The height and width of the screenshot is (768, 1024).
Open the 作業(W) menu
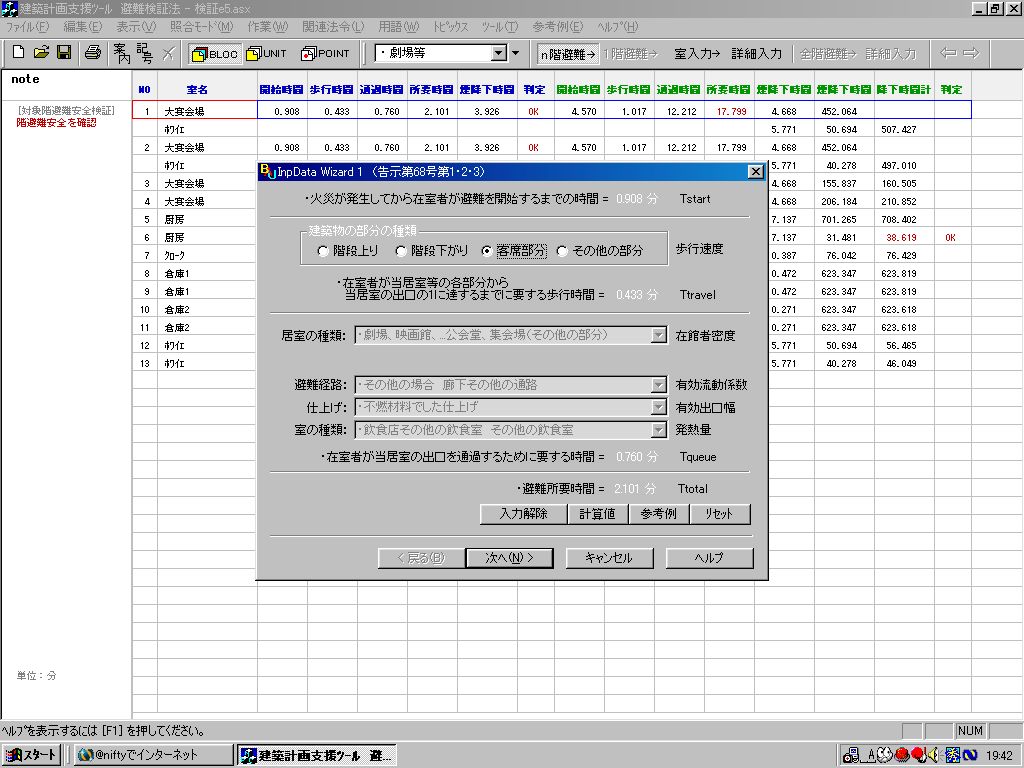(x=267, y=27)
